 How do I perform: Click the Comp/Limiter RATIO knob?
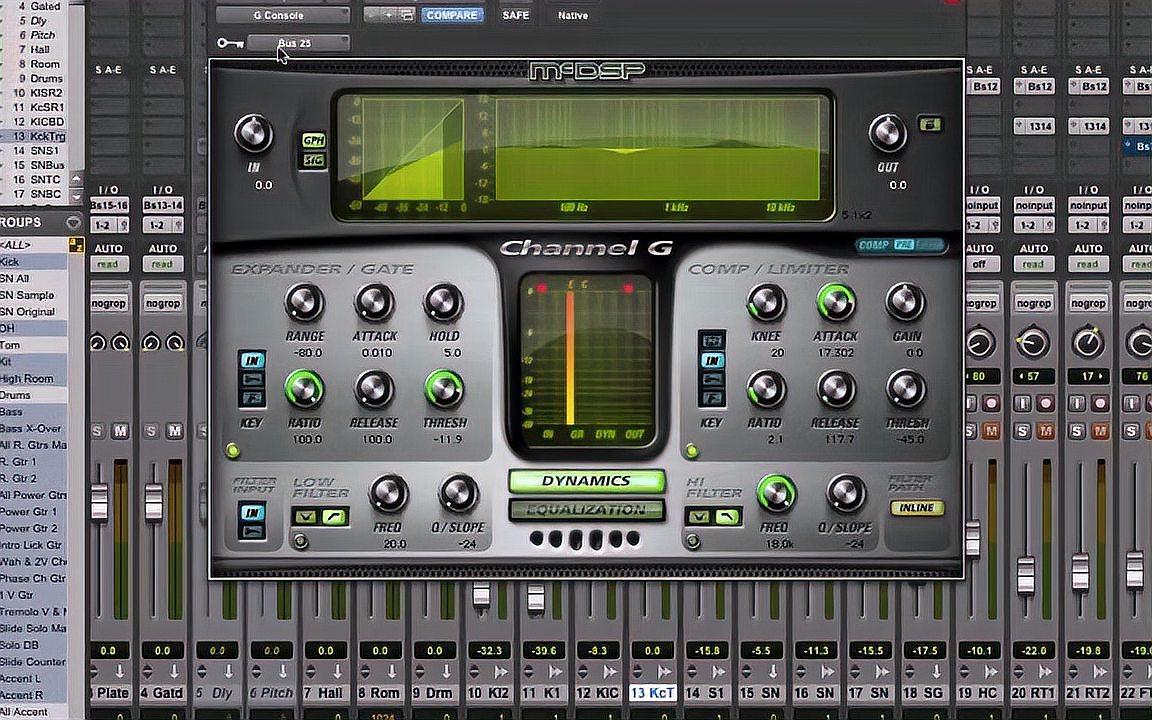[766, 389]
